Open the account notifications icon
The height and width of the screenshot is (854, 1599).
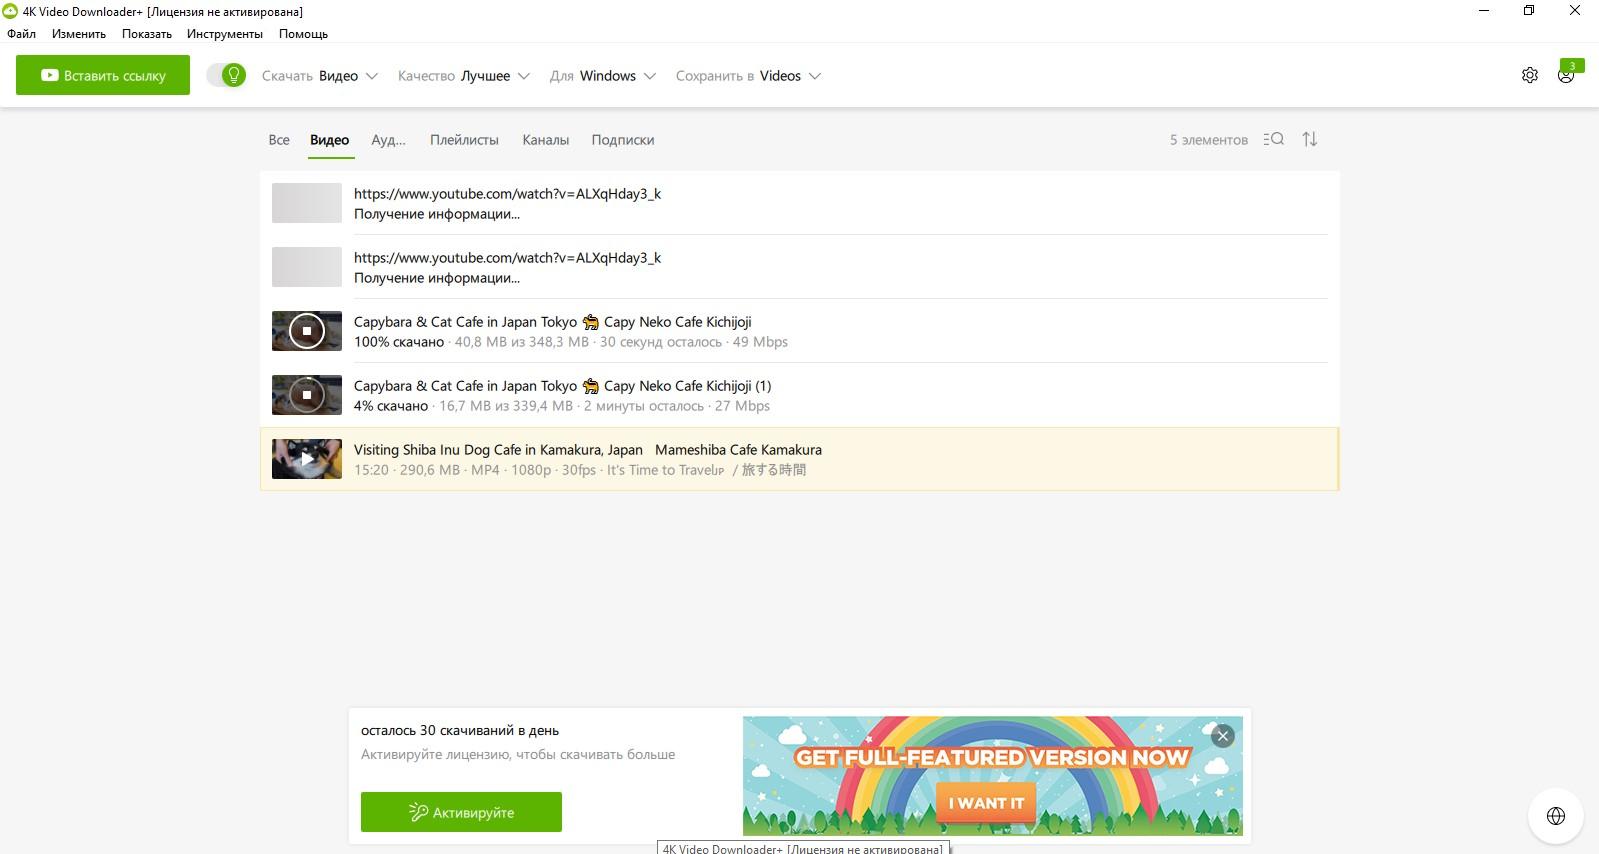click(1567, 74)
